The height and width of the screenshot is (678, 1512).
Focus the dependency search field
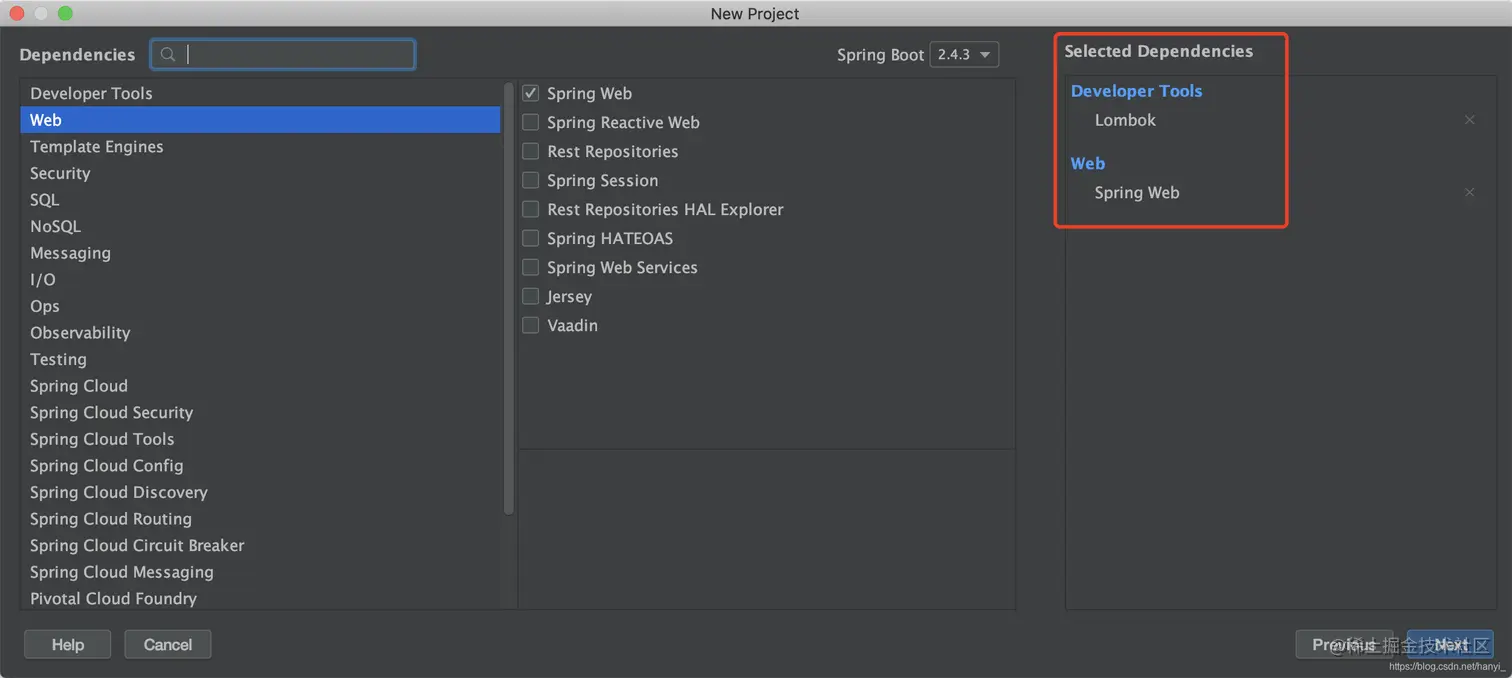[x=283, y=55]
